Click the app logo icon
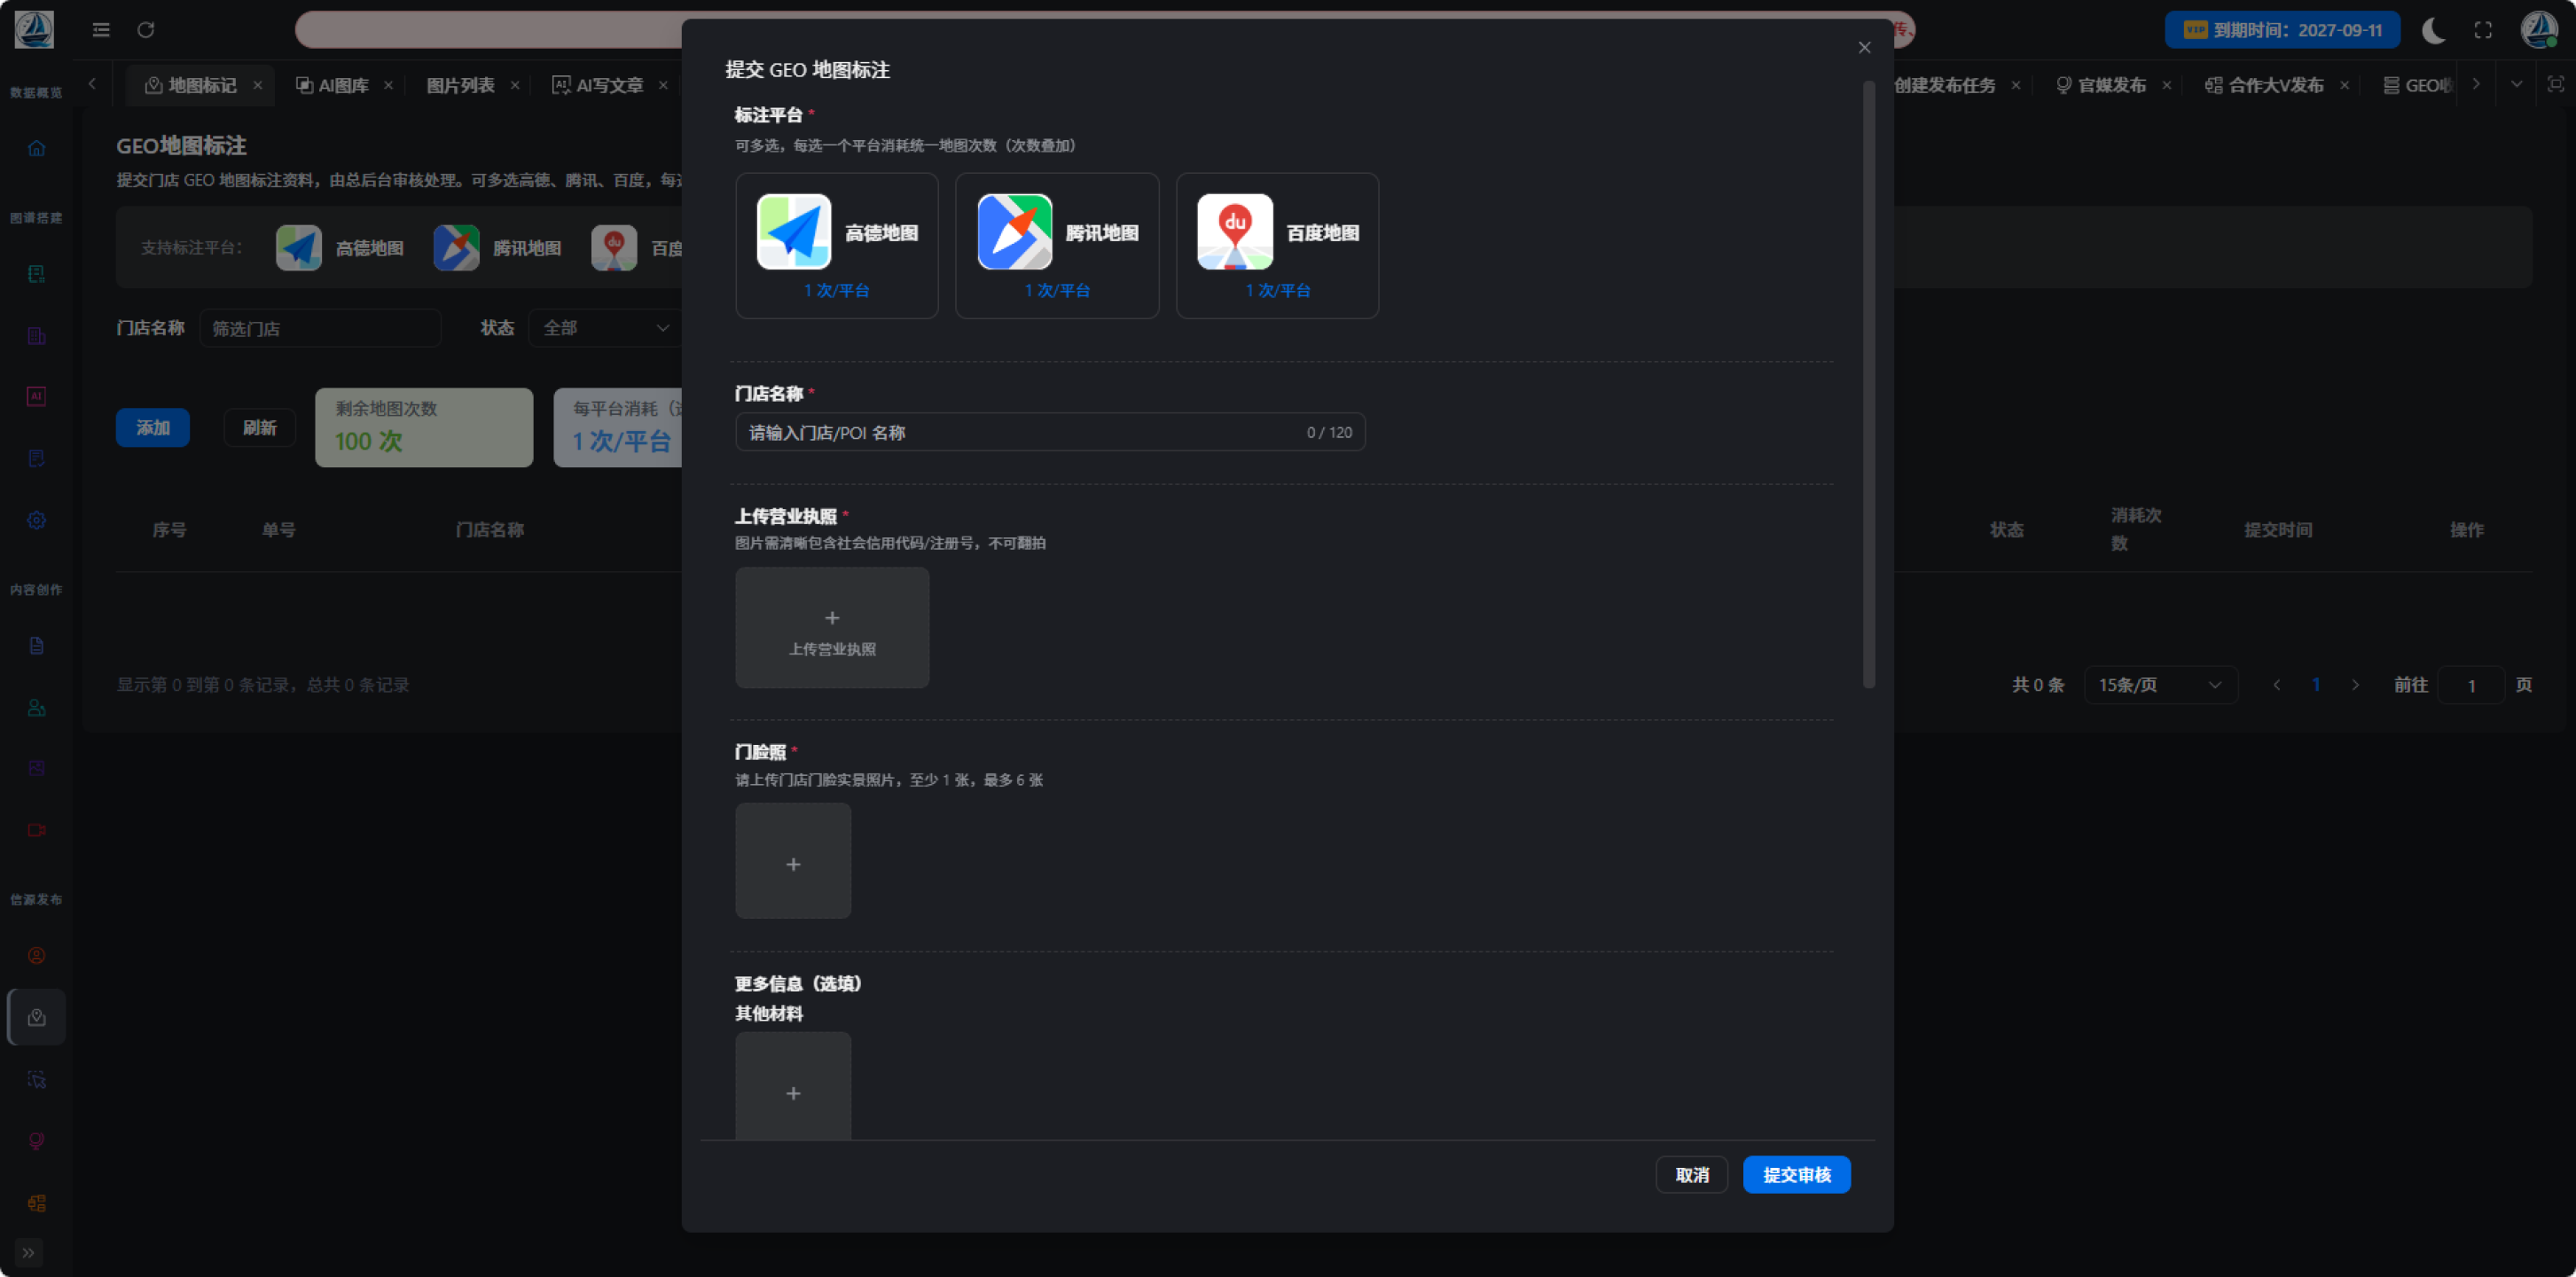Viewport: 2576px width, 1277px height. pyautogui.click(x=34, y=30)
